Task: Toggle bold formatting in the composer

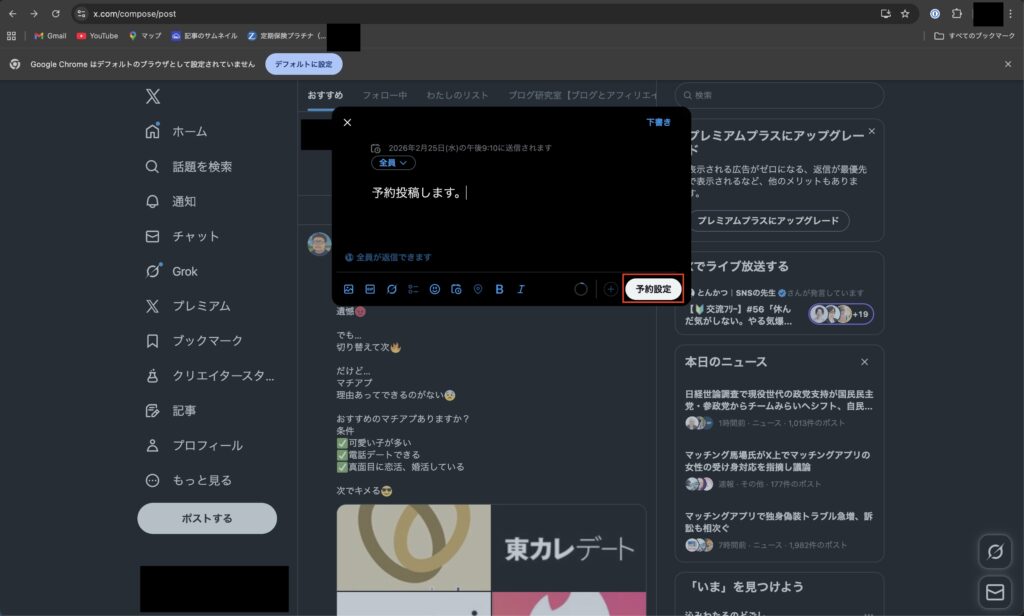Action: coord(499,288)
